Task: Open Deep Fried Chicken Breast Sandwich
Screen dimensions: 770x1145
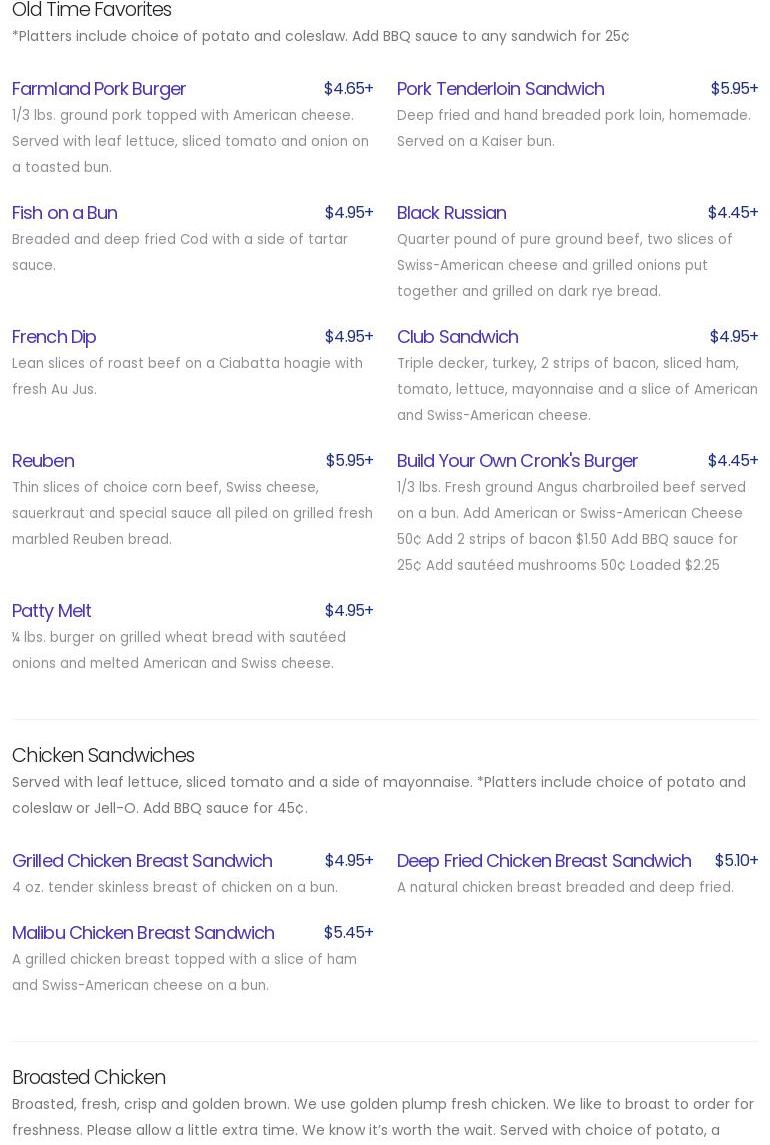Action: 544,861
